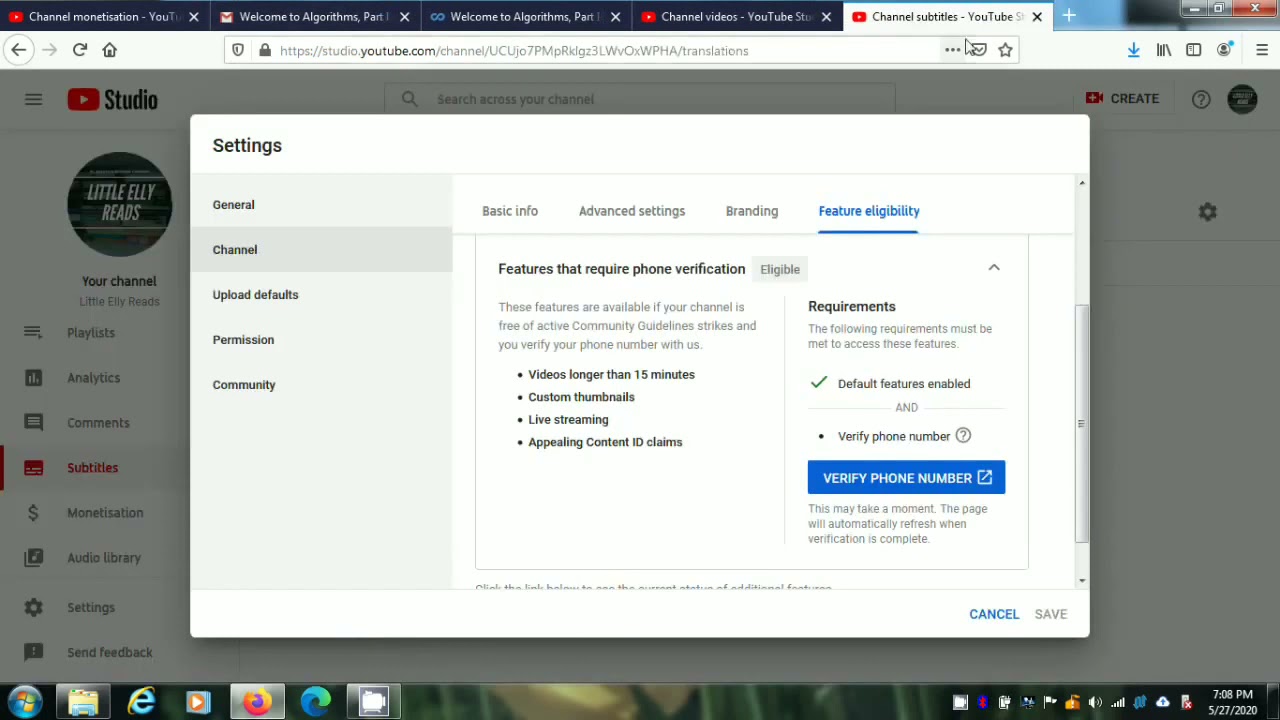Cancel the Settings dialog

[994, 614]
